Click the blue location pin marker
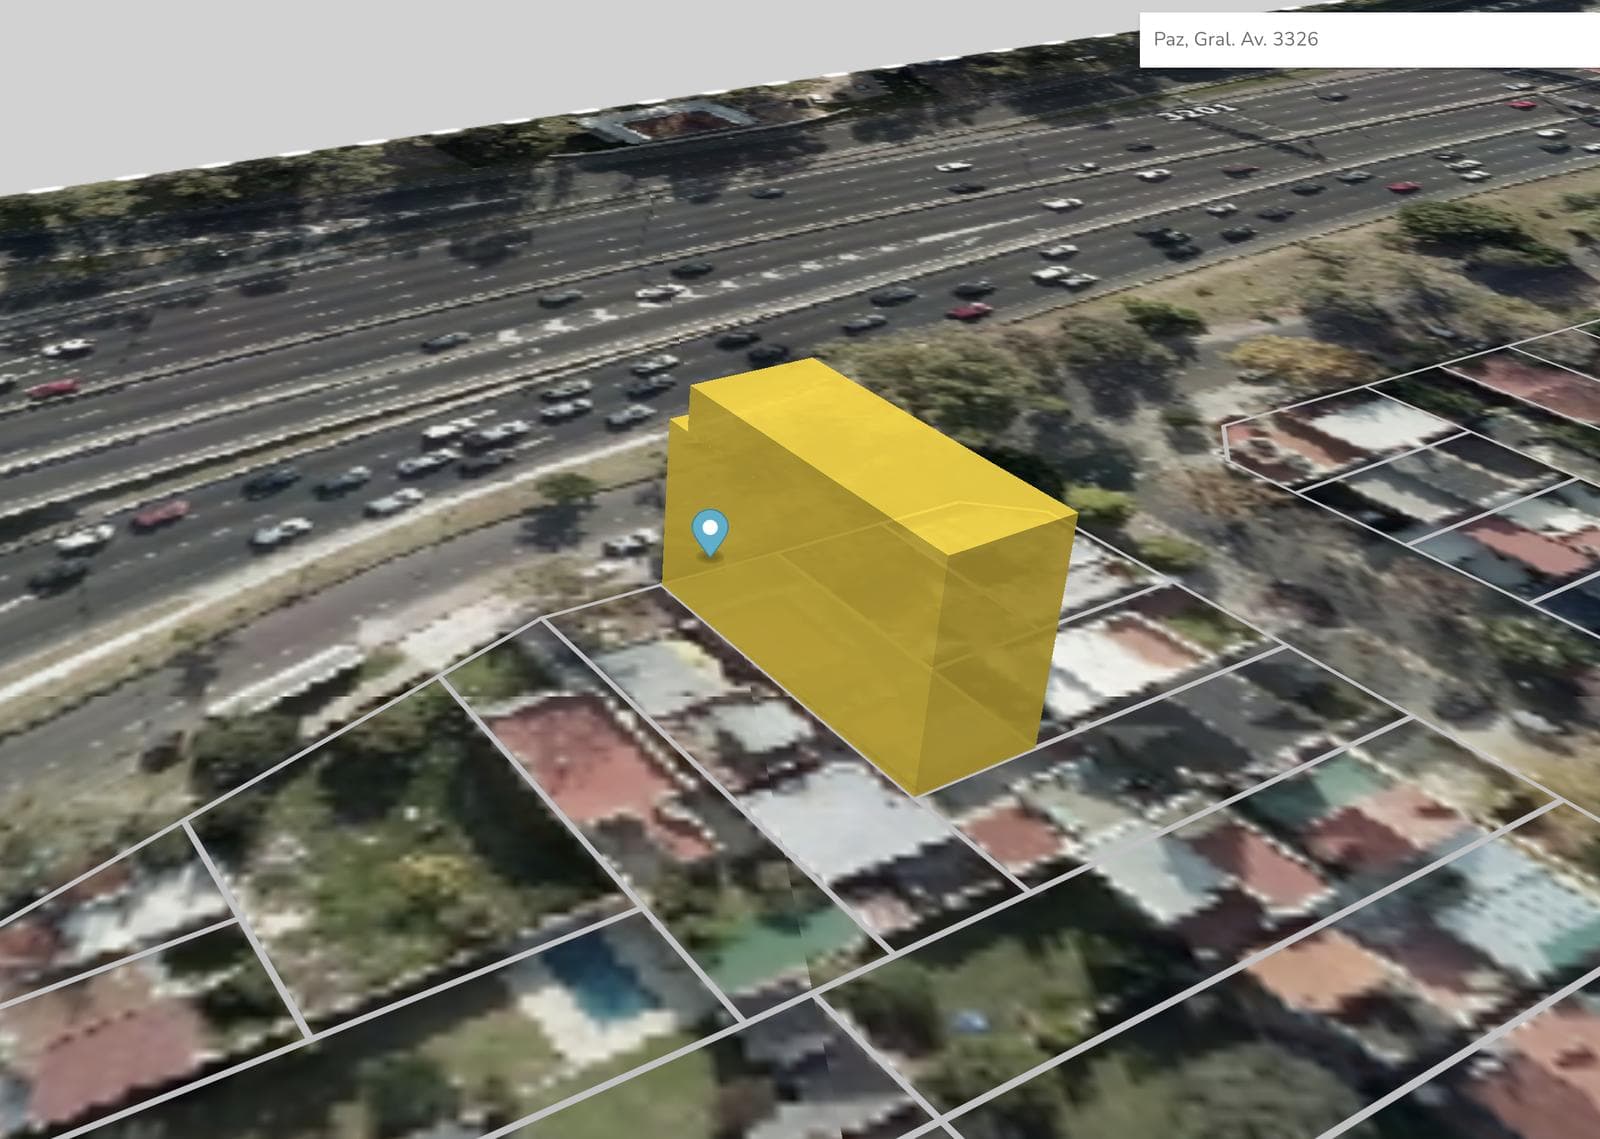 click(x=710, y=530)
